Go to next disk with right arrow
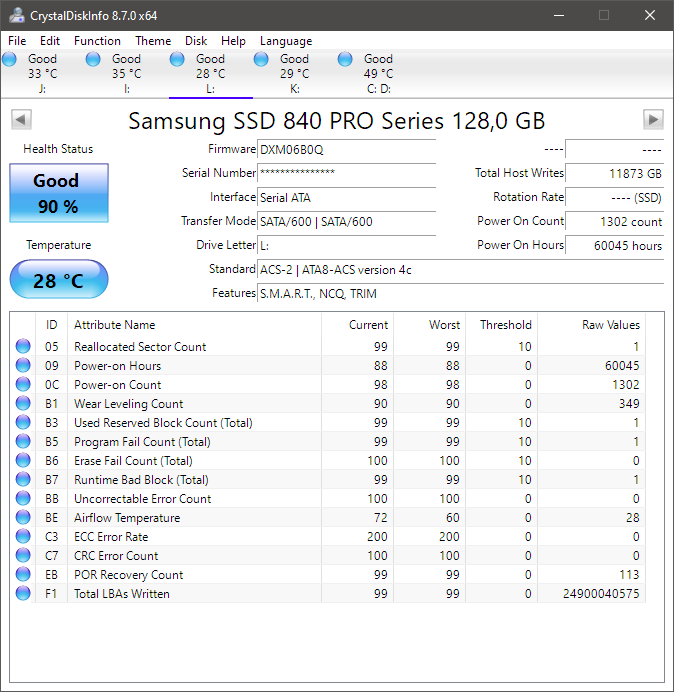674x692 pixels. pos(653,119)
